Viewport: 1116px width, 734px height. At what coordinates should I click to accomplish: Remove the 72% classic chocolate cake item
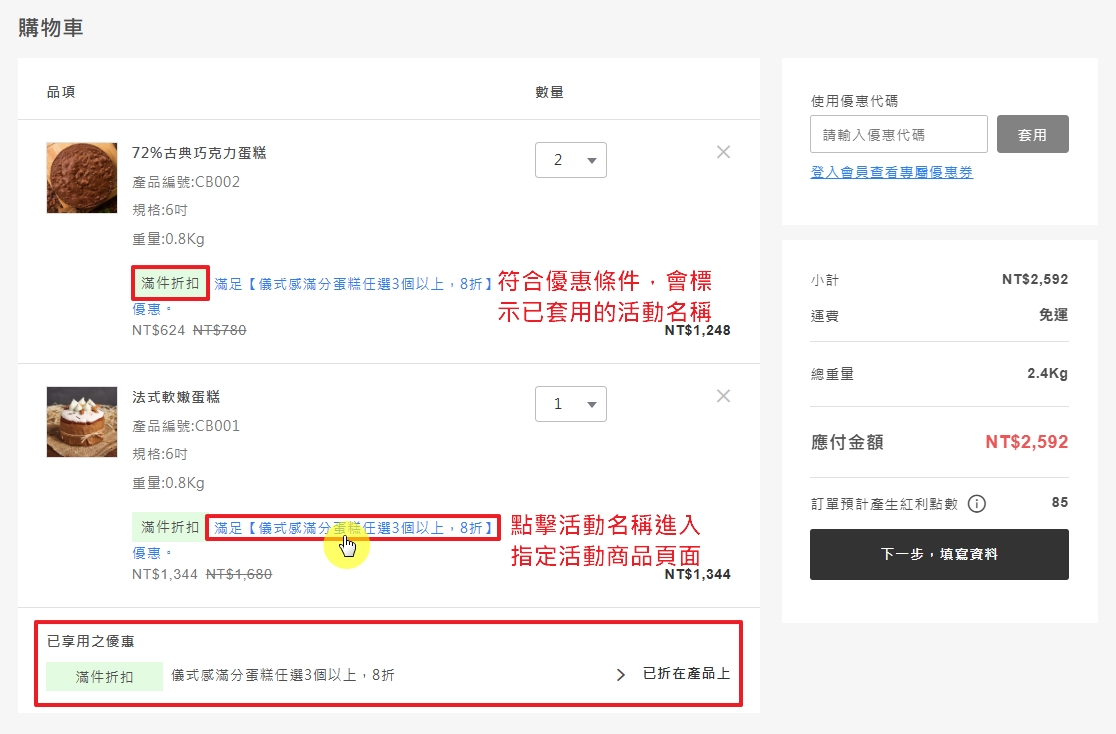click(x=724, y=152)
